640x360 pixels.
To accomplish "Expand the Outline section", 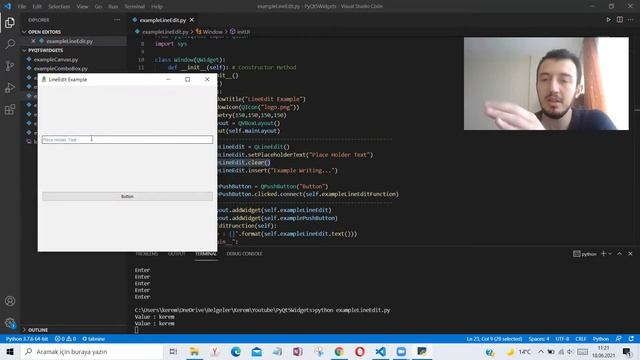I will (36, 329).
